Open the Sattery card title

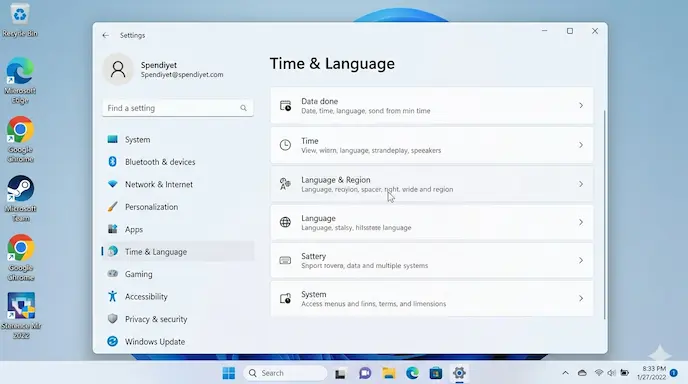[x=313, y=256]
